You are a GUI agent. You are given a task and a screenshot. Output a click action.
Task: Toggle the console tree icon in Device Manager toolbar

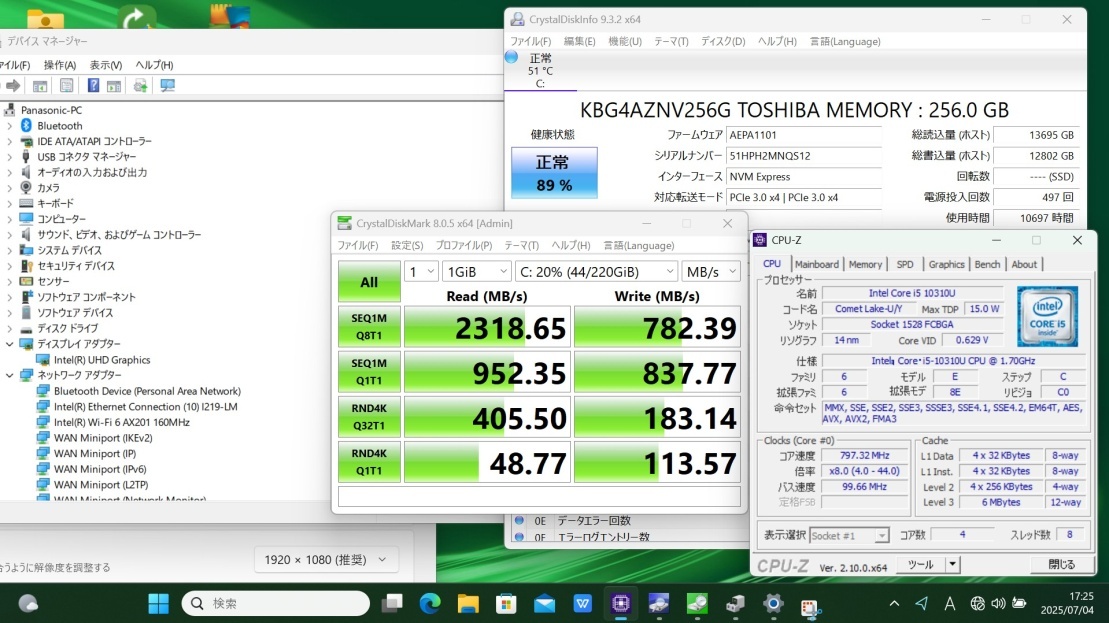40,86
